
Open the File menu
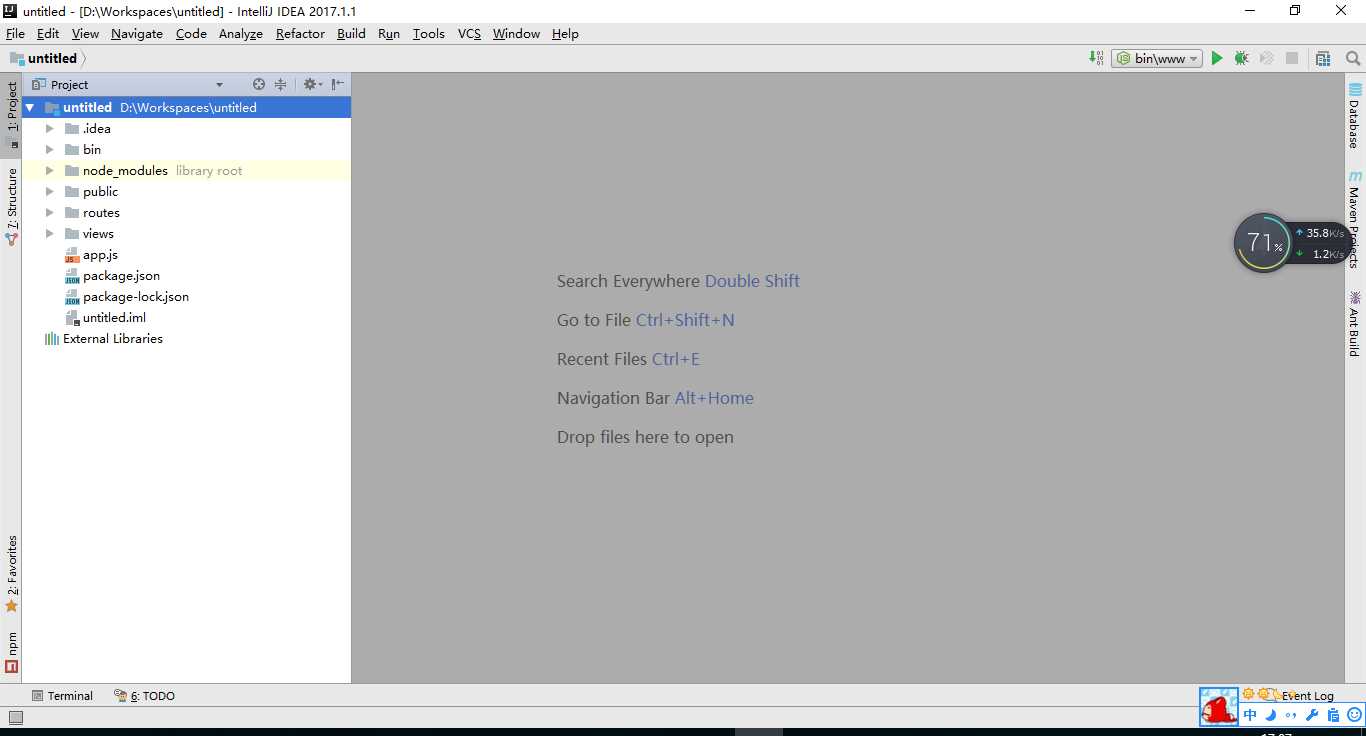tap(15, 34)
